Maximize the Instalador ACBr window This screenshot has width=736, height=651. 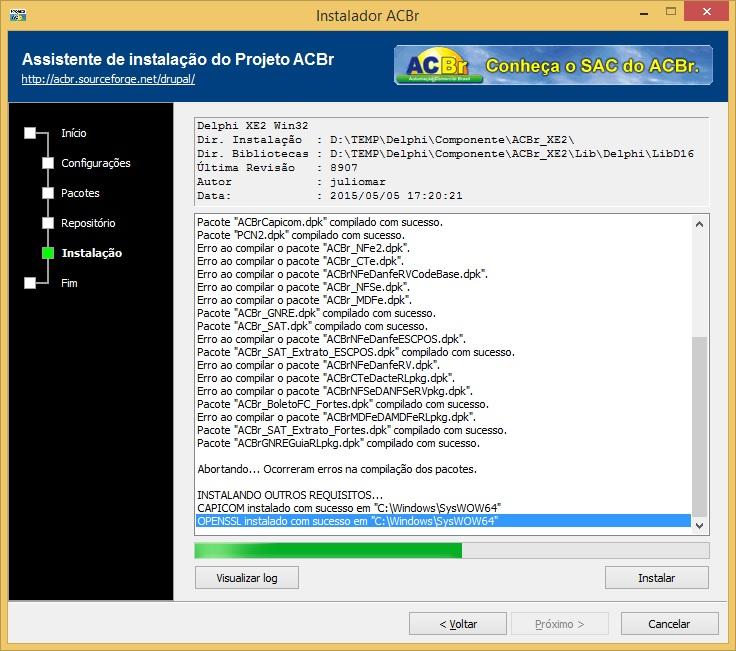point(671,11)
